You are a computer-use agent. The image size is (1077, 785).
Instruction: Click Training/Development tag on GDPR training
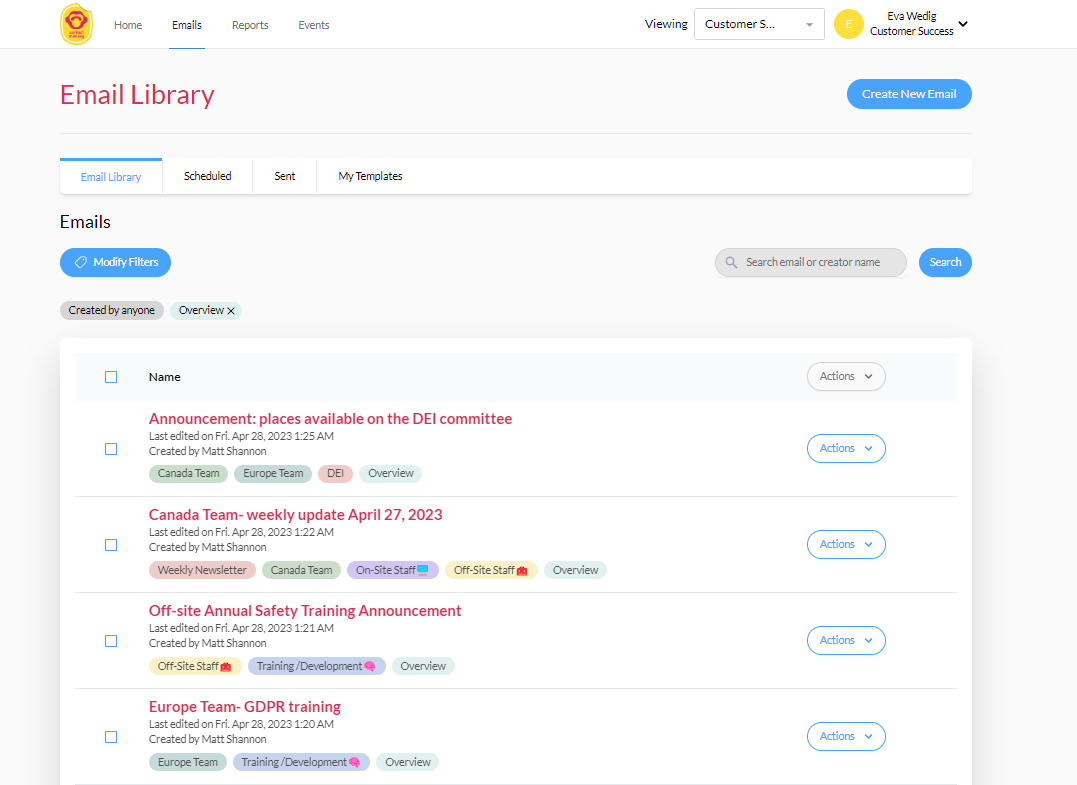pyautogui.click(x=301, y=762)
